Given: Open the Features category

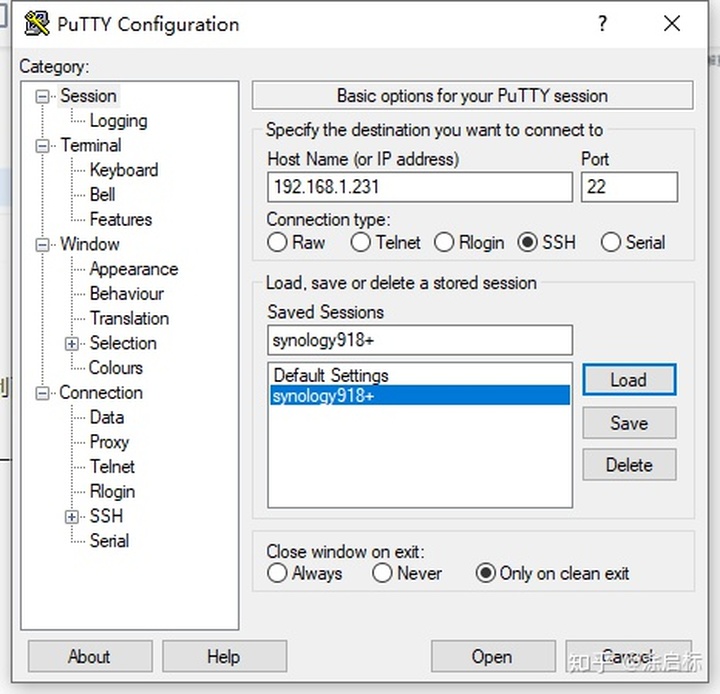Looking at the screenshot, I should 121,220.
